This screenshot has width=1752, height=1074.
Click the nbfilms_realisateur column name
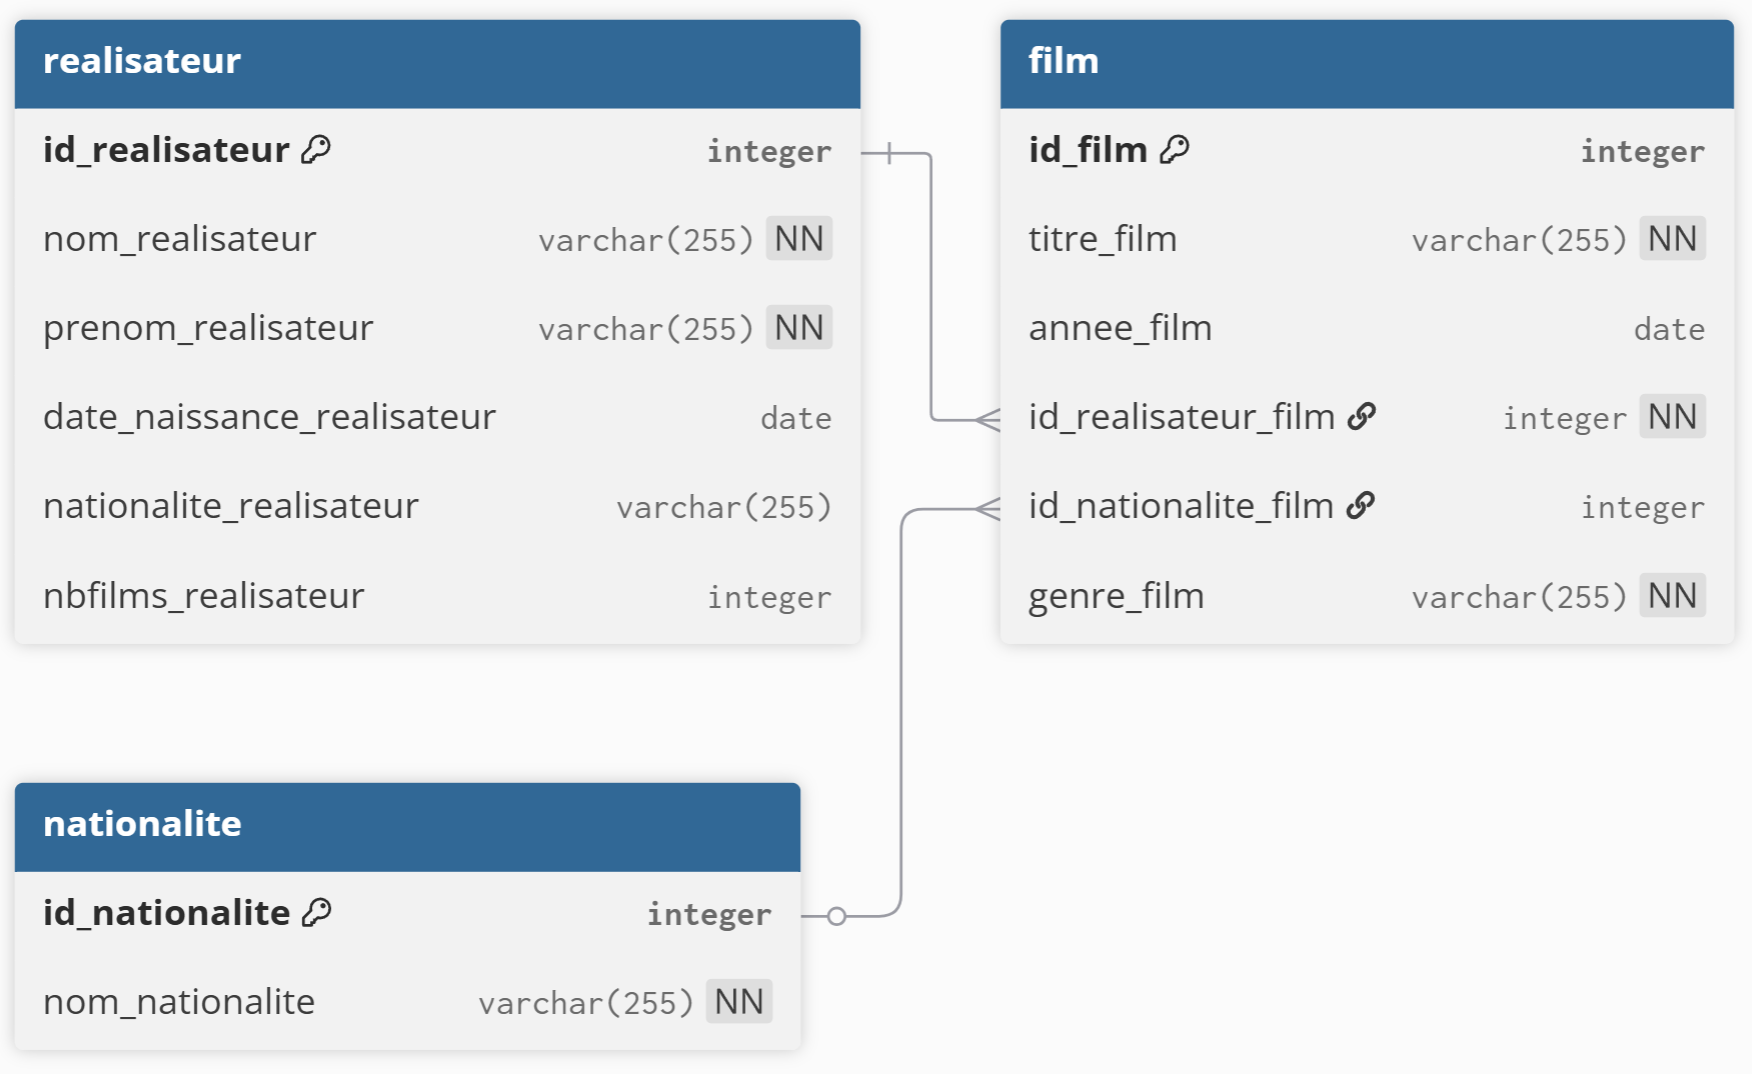click(204, 596)
